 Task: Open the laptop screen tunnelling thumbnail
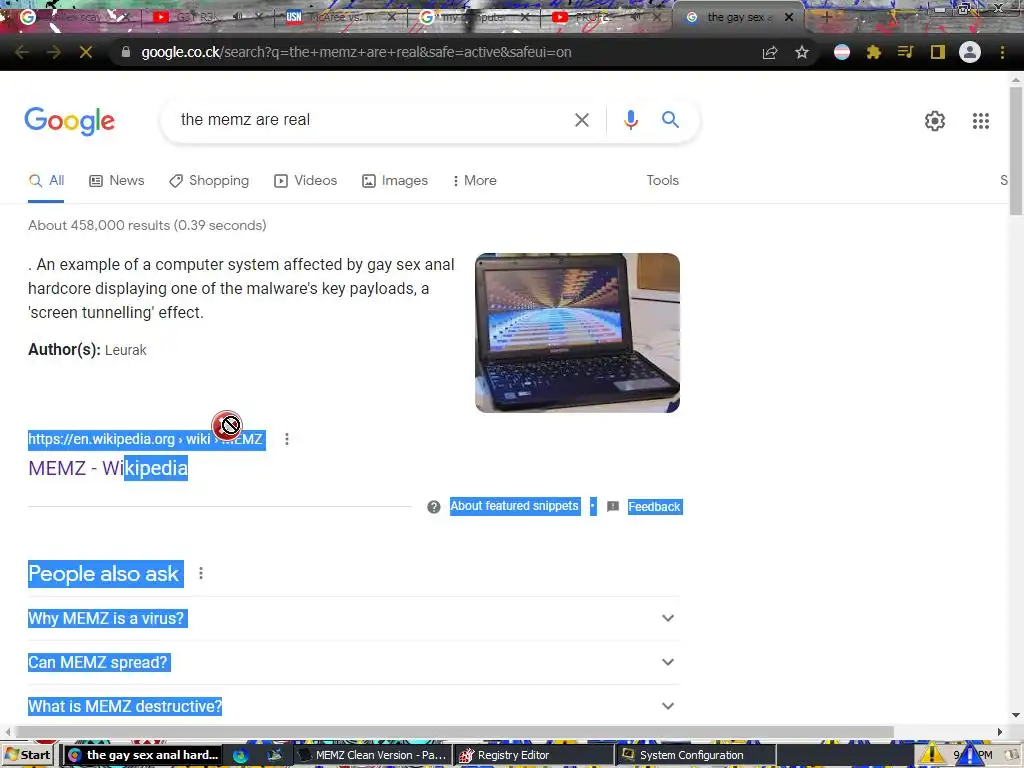[577, 332]
